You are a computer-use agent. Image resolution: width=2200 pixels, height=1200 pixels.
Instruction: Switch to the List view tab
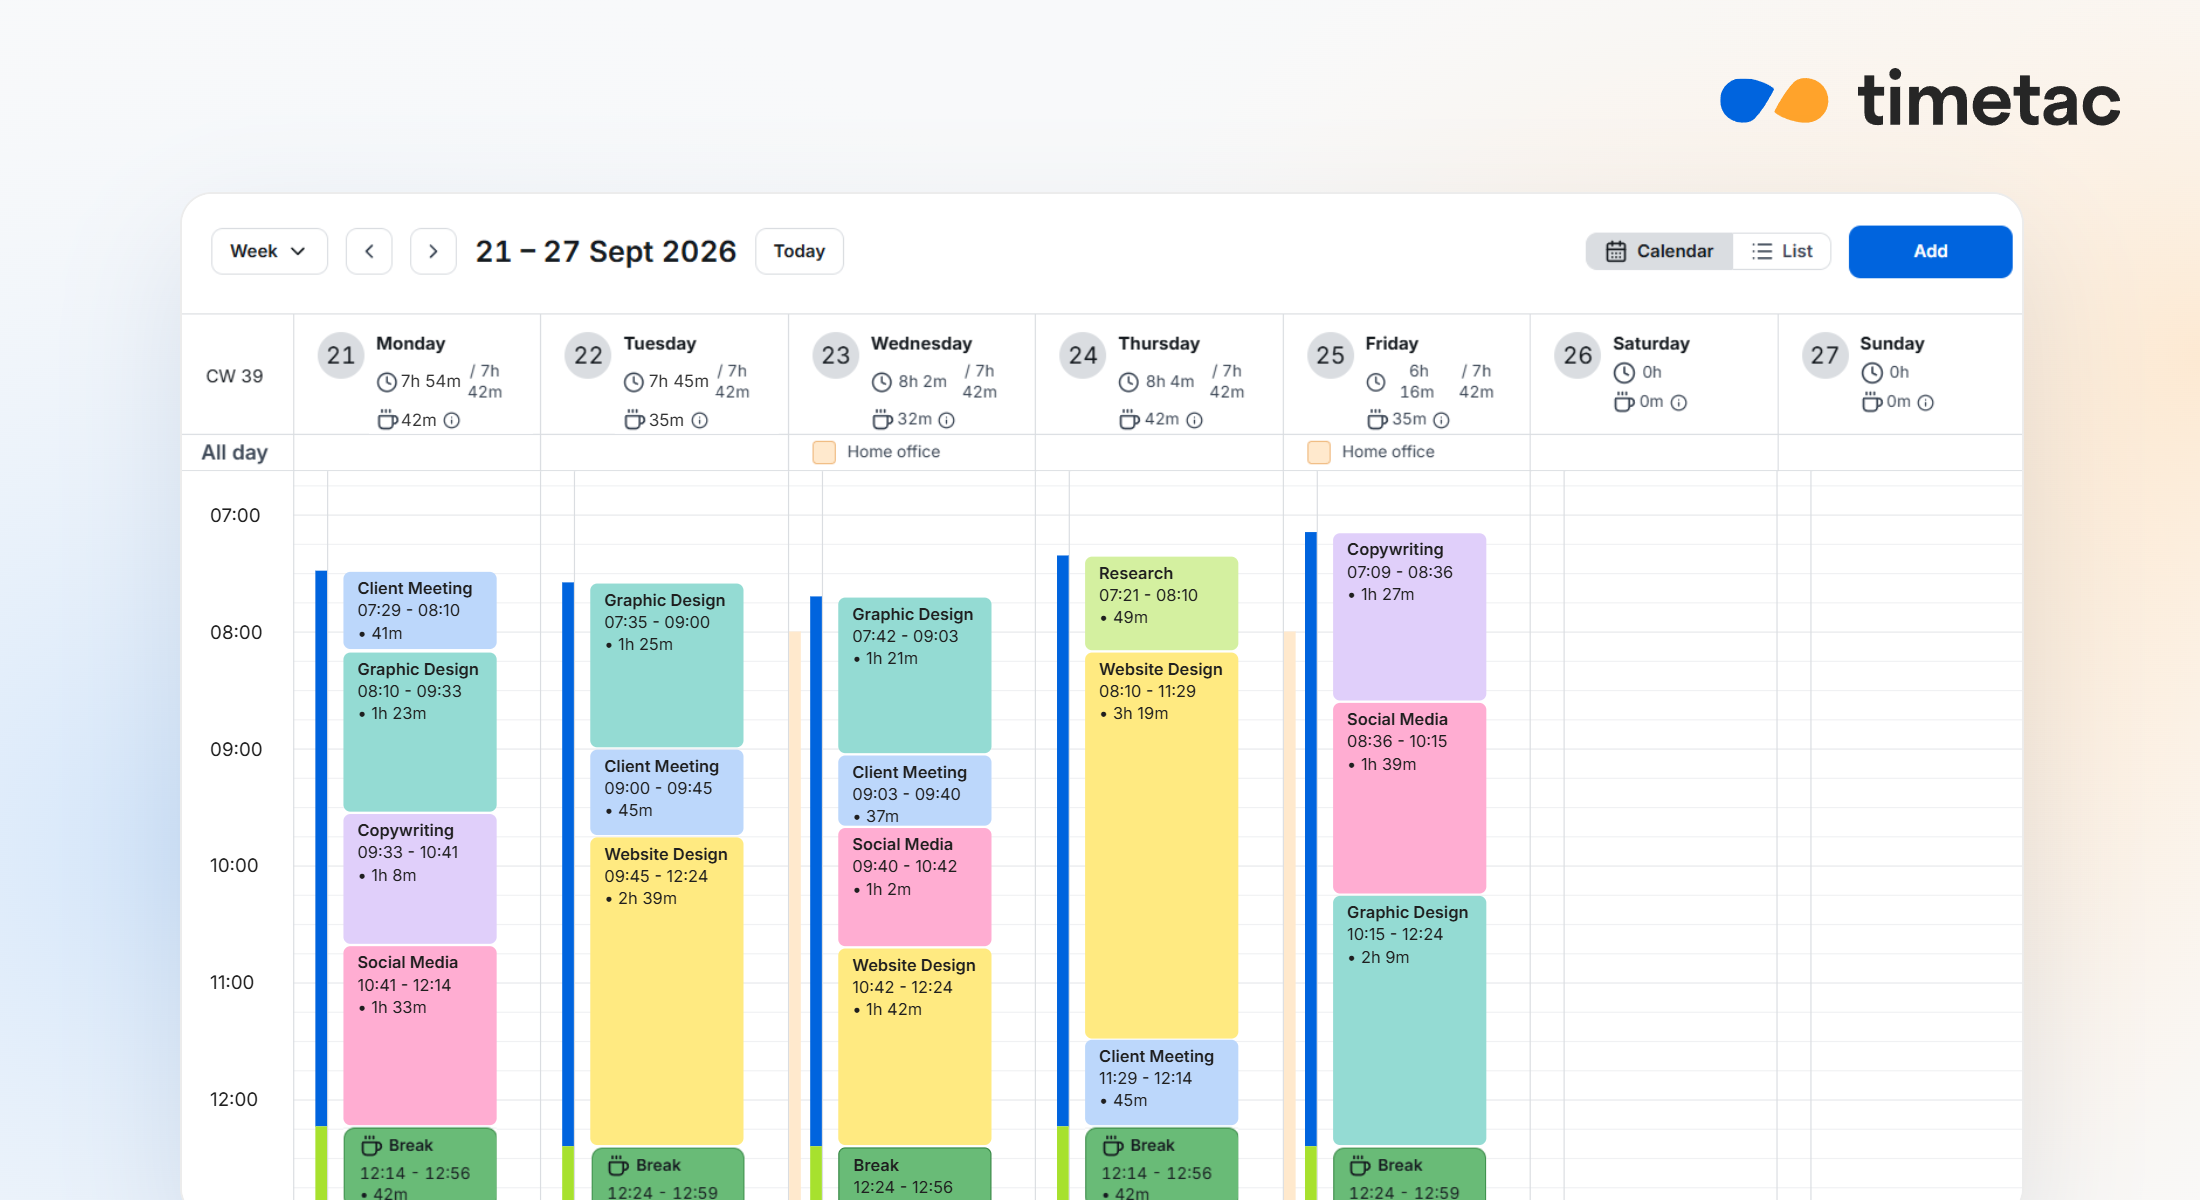1782,251
